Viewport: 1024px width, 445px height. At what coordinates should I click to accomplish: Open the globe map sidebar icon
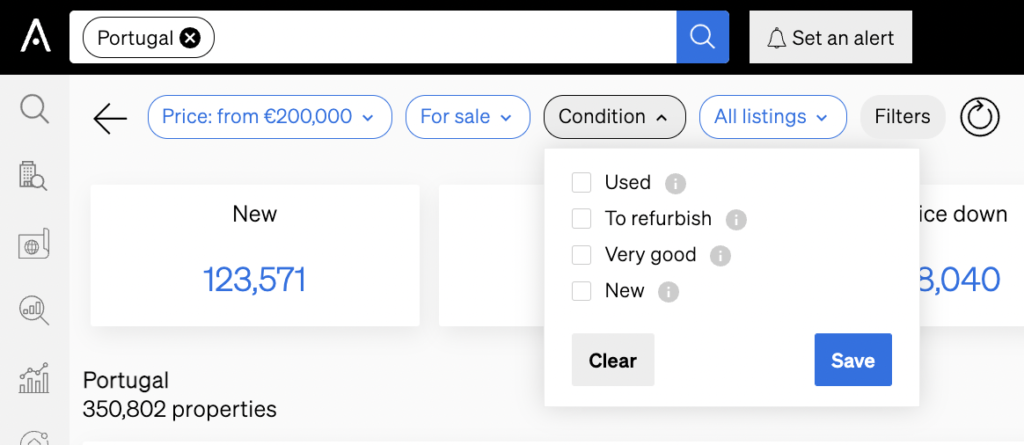[x=34, y=244]
